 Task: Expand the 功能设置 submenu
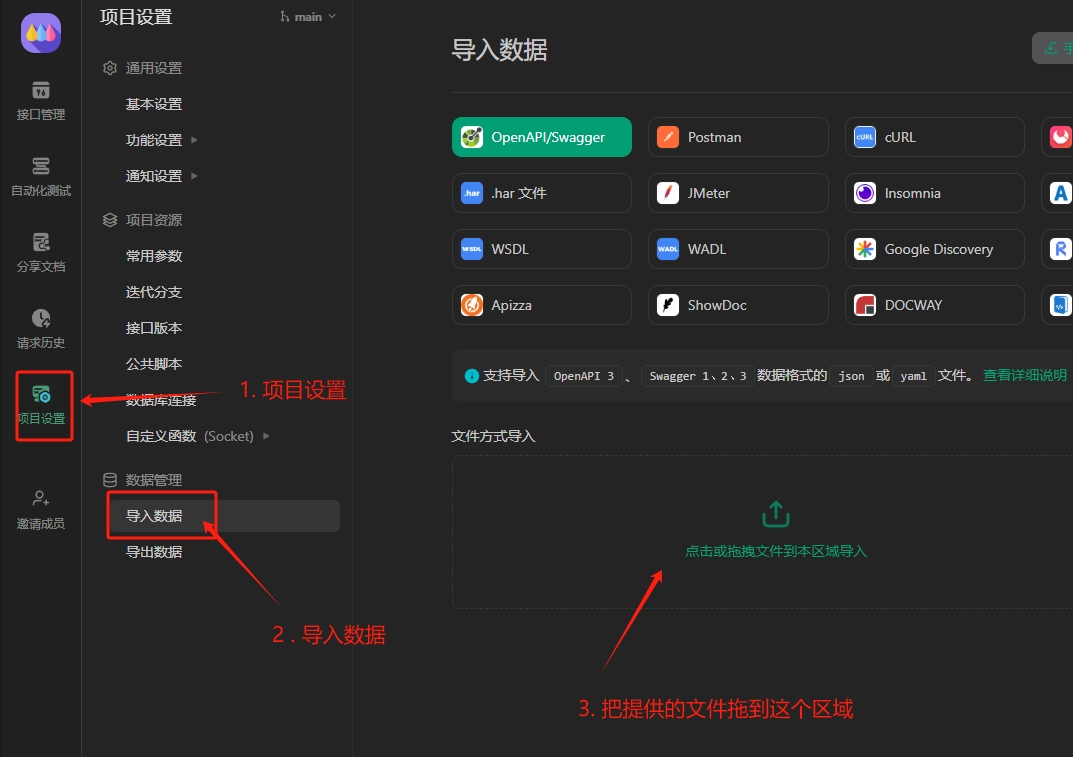tap(151, 139)
